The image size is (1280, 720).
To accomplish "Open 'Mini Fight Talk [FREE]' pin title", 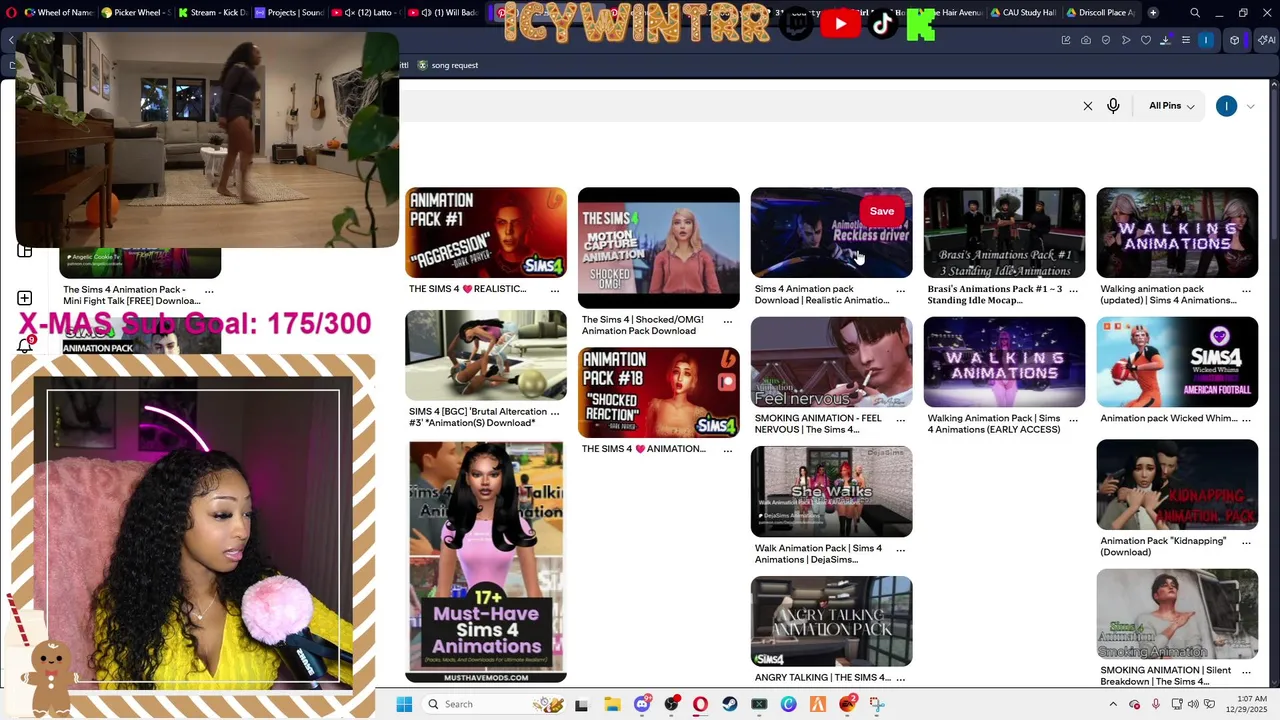I will pos(131,295).
